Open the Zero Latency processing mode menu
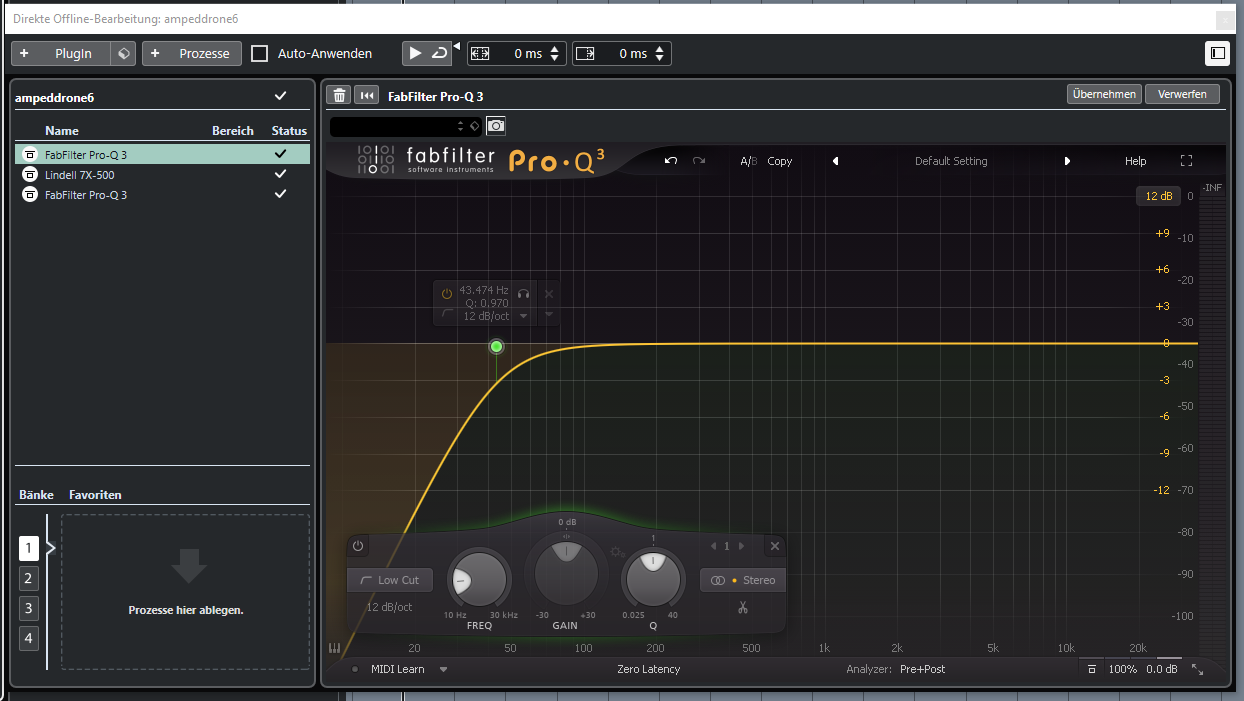 pos(648,669)
